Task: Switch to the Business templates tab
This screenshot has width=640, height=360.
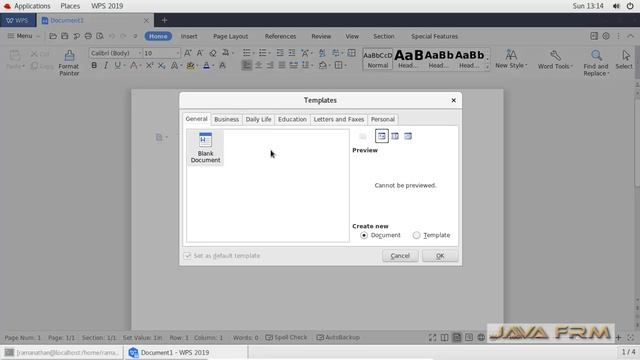Action: [x=226, y=119]
